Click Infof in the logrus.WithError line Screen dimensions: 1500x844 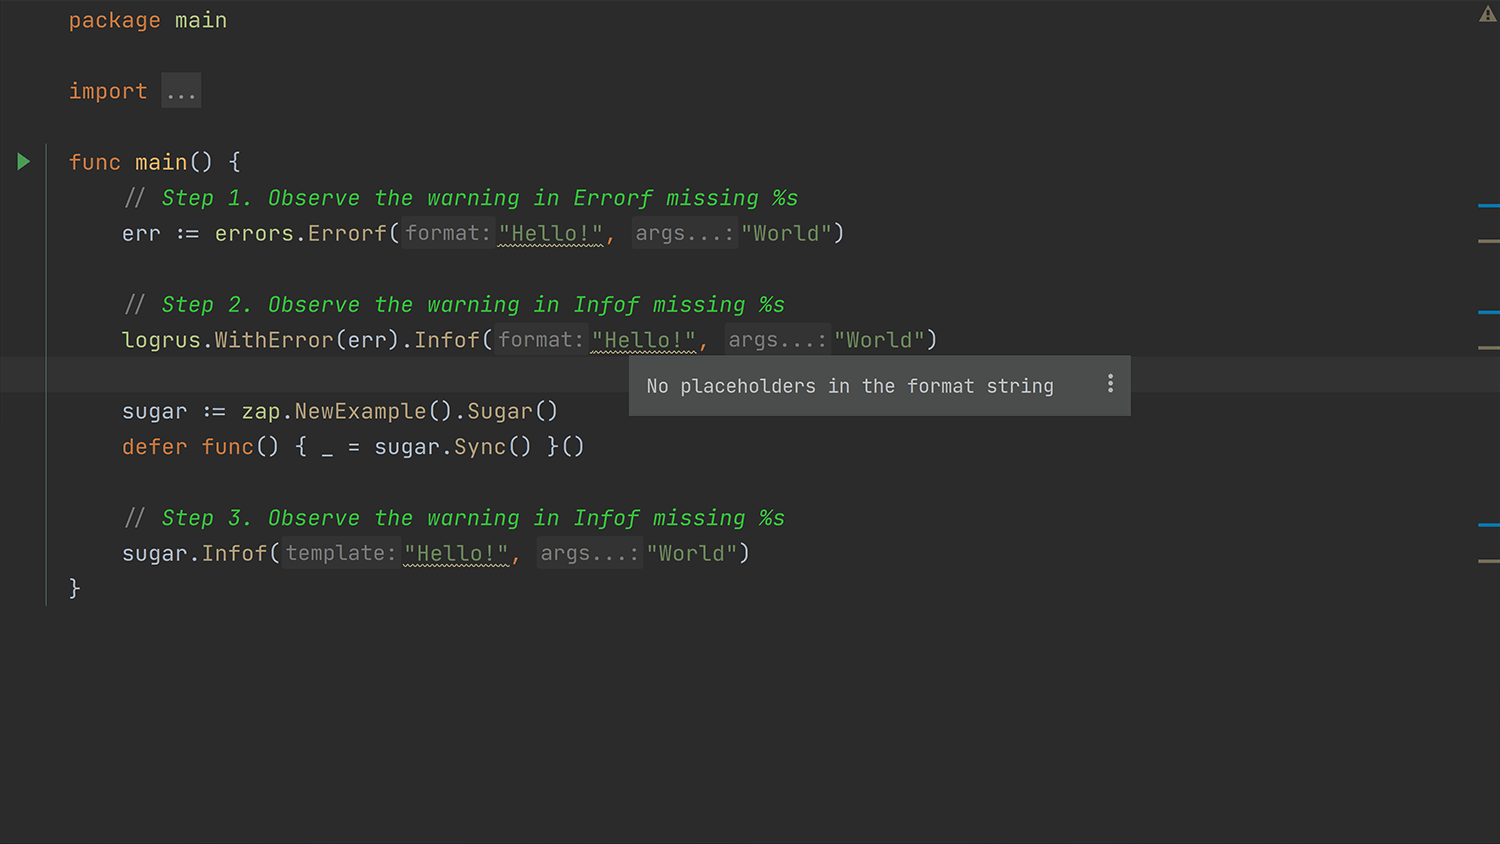(x=447, y=340)
